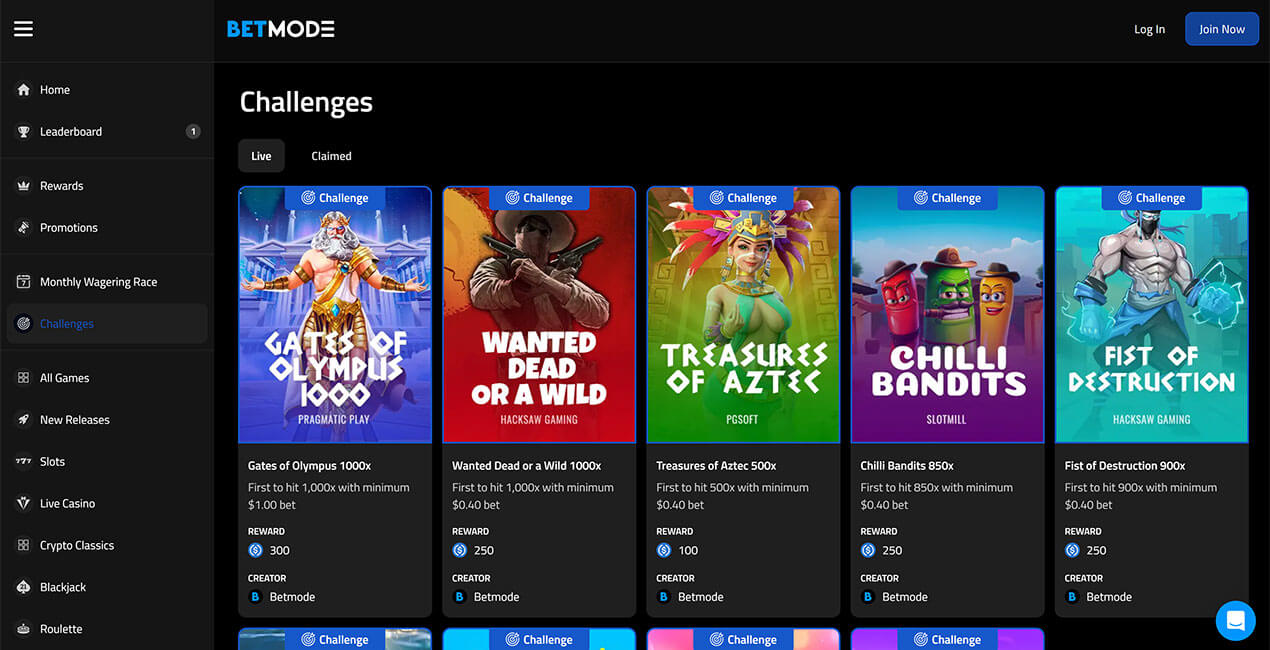Viewport: 1270px width, 650px height.
Task: Open Treasures of Aztec game thumbnail
Action: [743, 315]
